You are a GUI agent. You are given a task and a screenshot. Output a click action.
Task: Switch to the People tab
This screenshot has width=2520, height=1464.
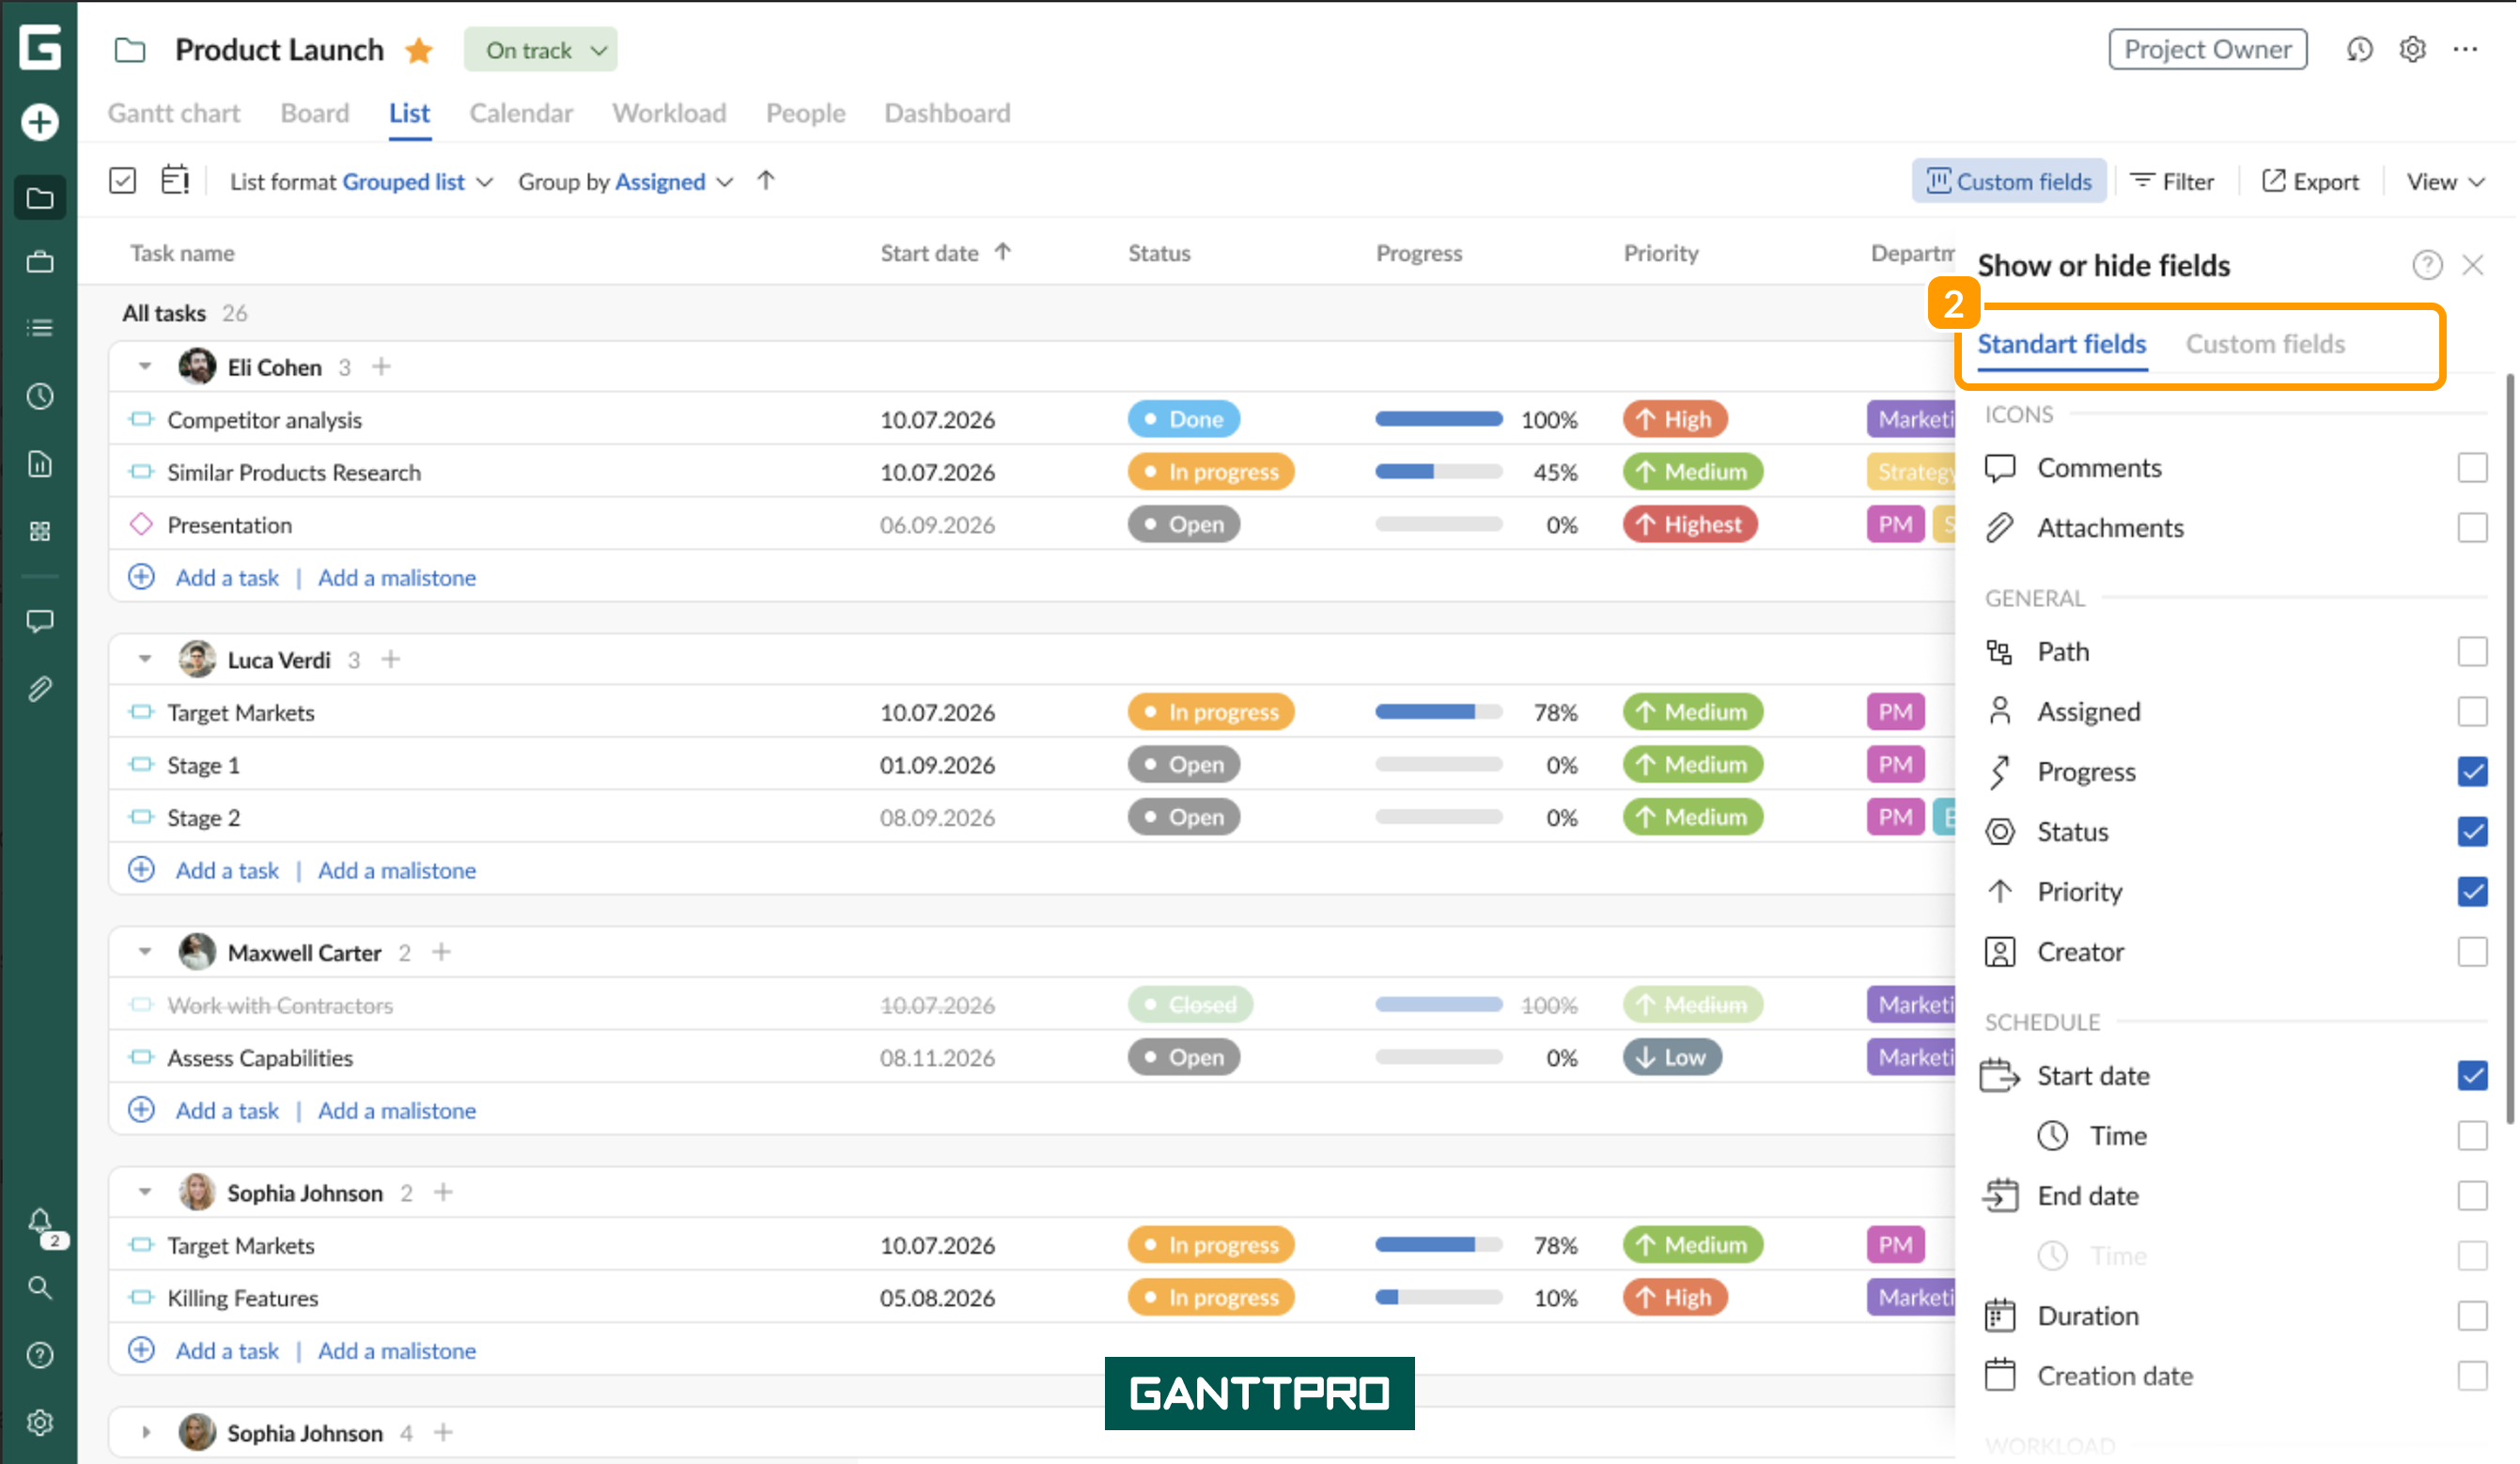click(805, 113)
